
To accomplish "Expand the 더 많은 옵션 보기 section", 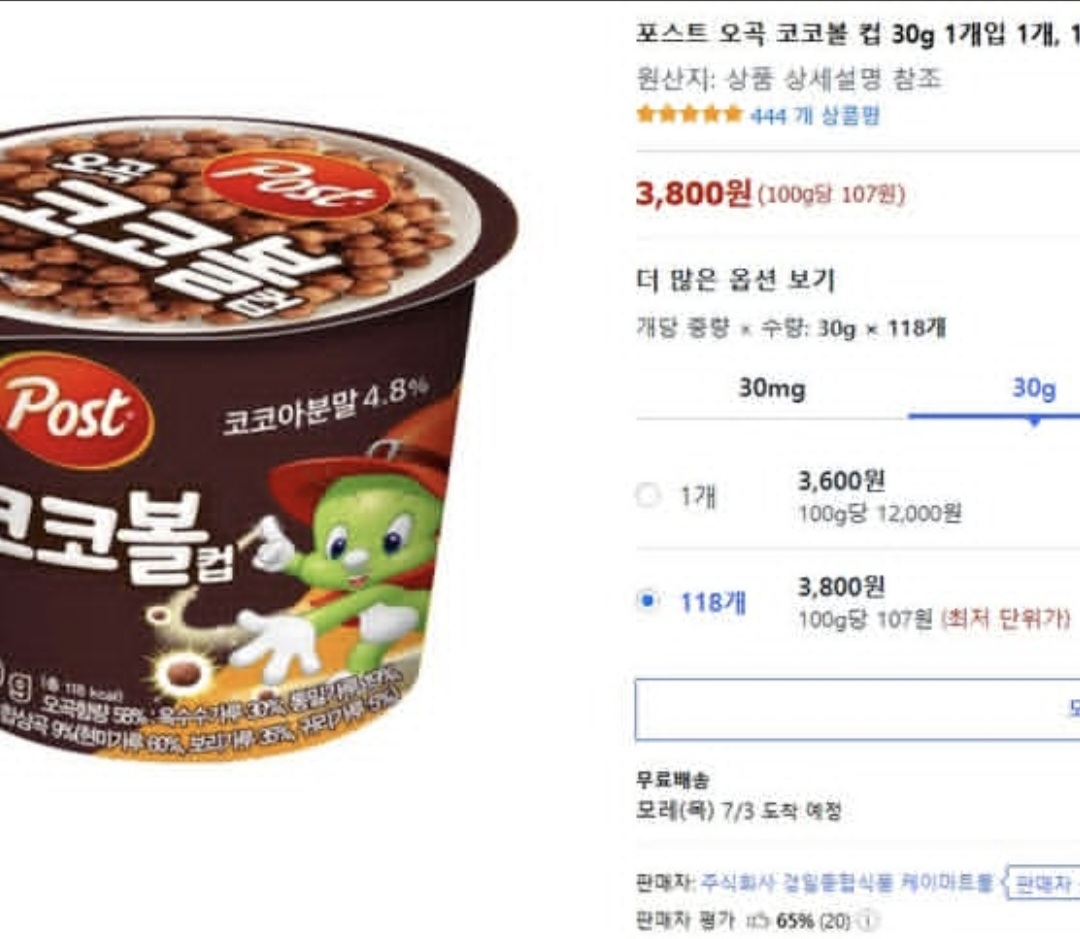I will 735,280.
